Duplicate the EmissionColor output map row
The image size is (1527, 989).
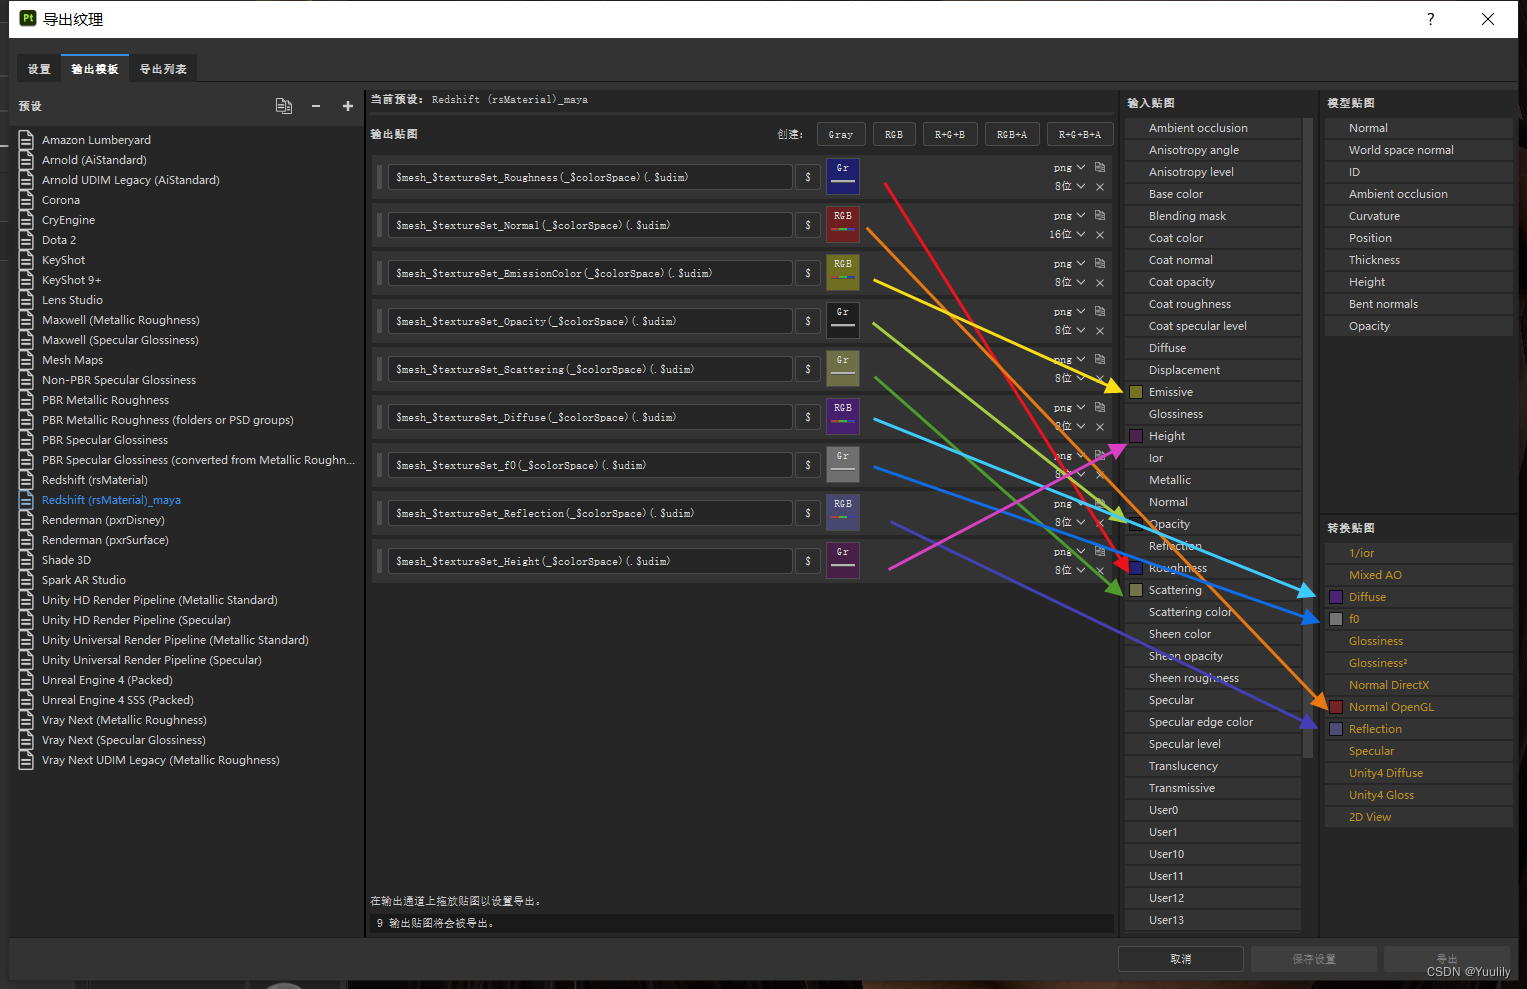[x=1100, y=263]
